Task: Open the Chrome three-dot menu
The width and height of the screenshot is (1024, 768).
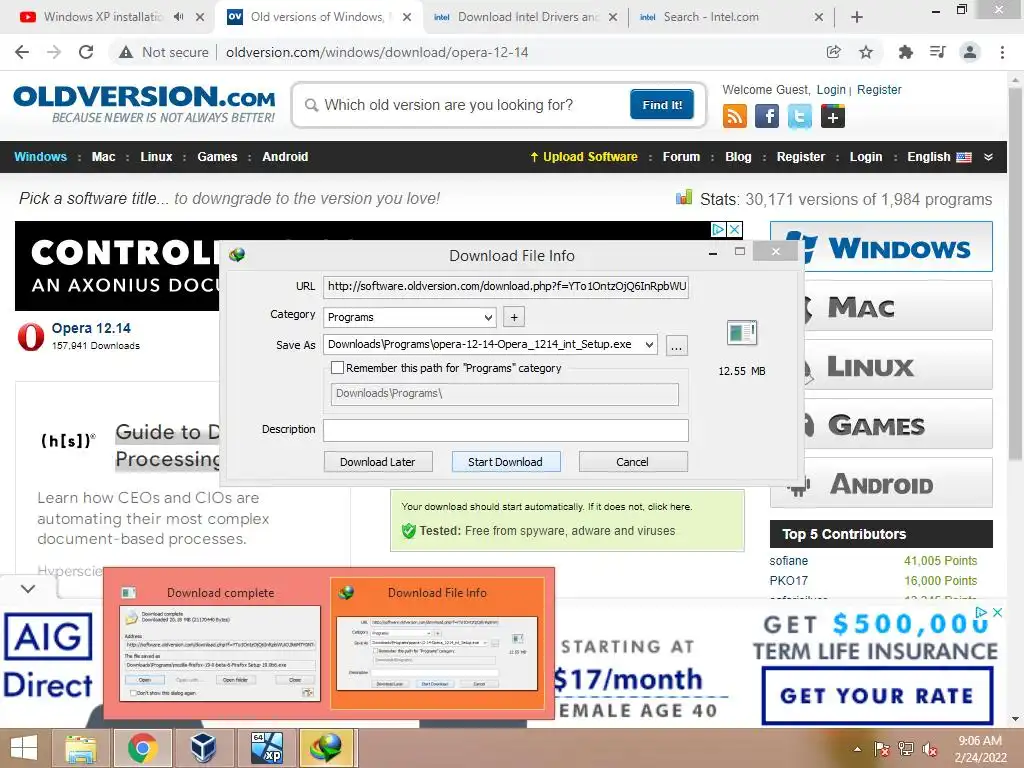Action: tap(1002, 52)
